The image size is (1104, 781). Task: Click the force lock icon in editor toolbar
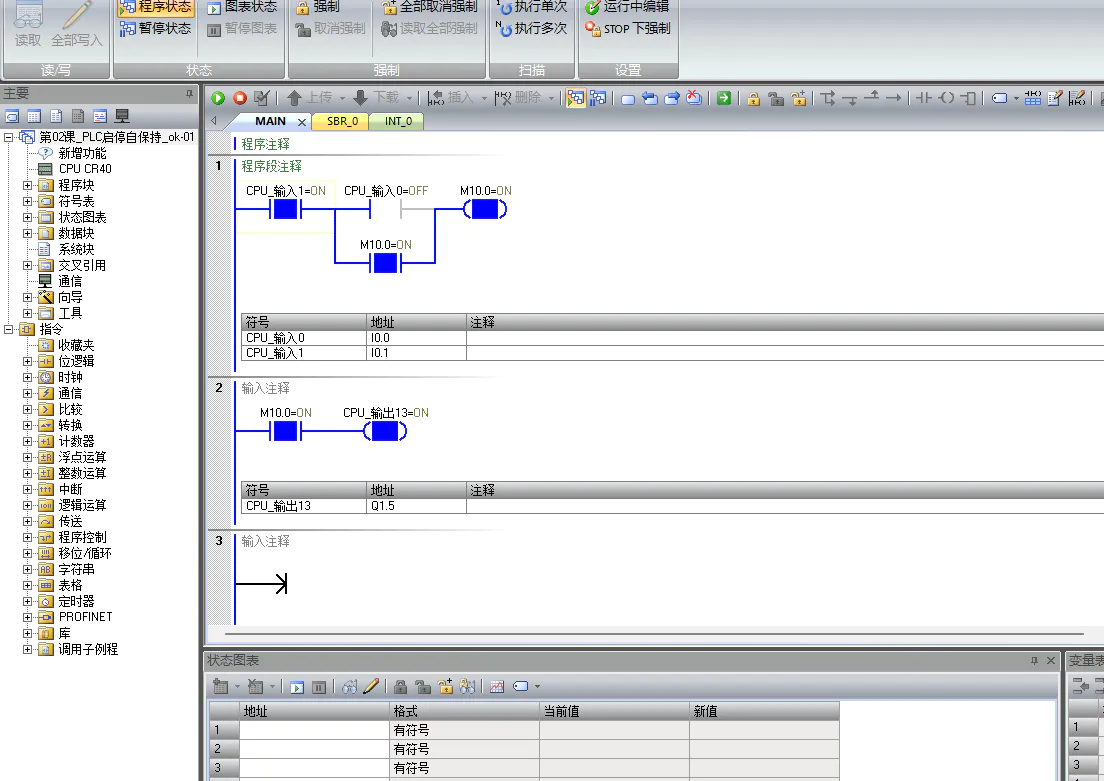pyautogui.click(x=753, y=99)
